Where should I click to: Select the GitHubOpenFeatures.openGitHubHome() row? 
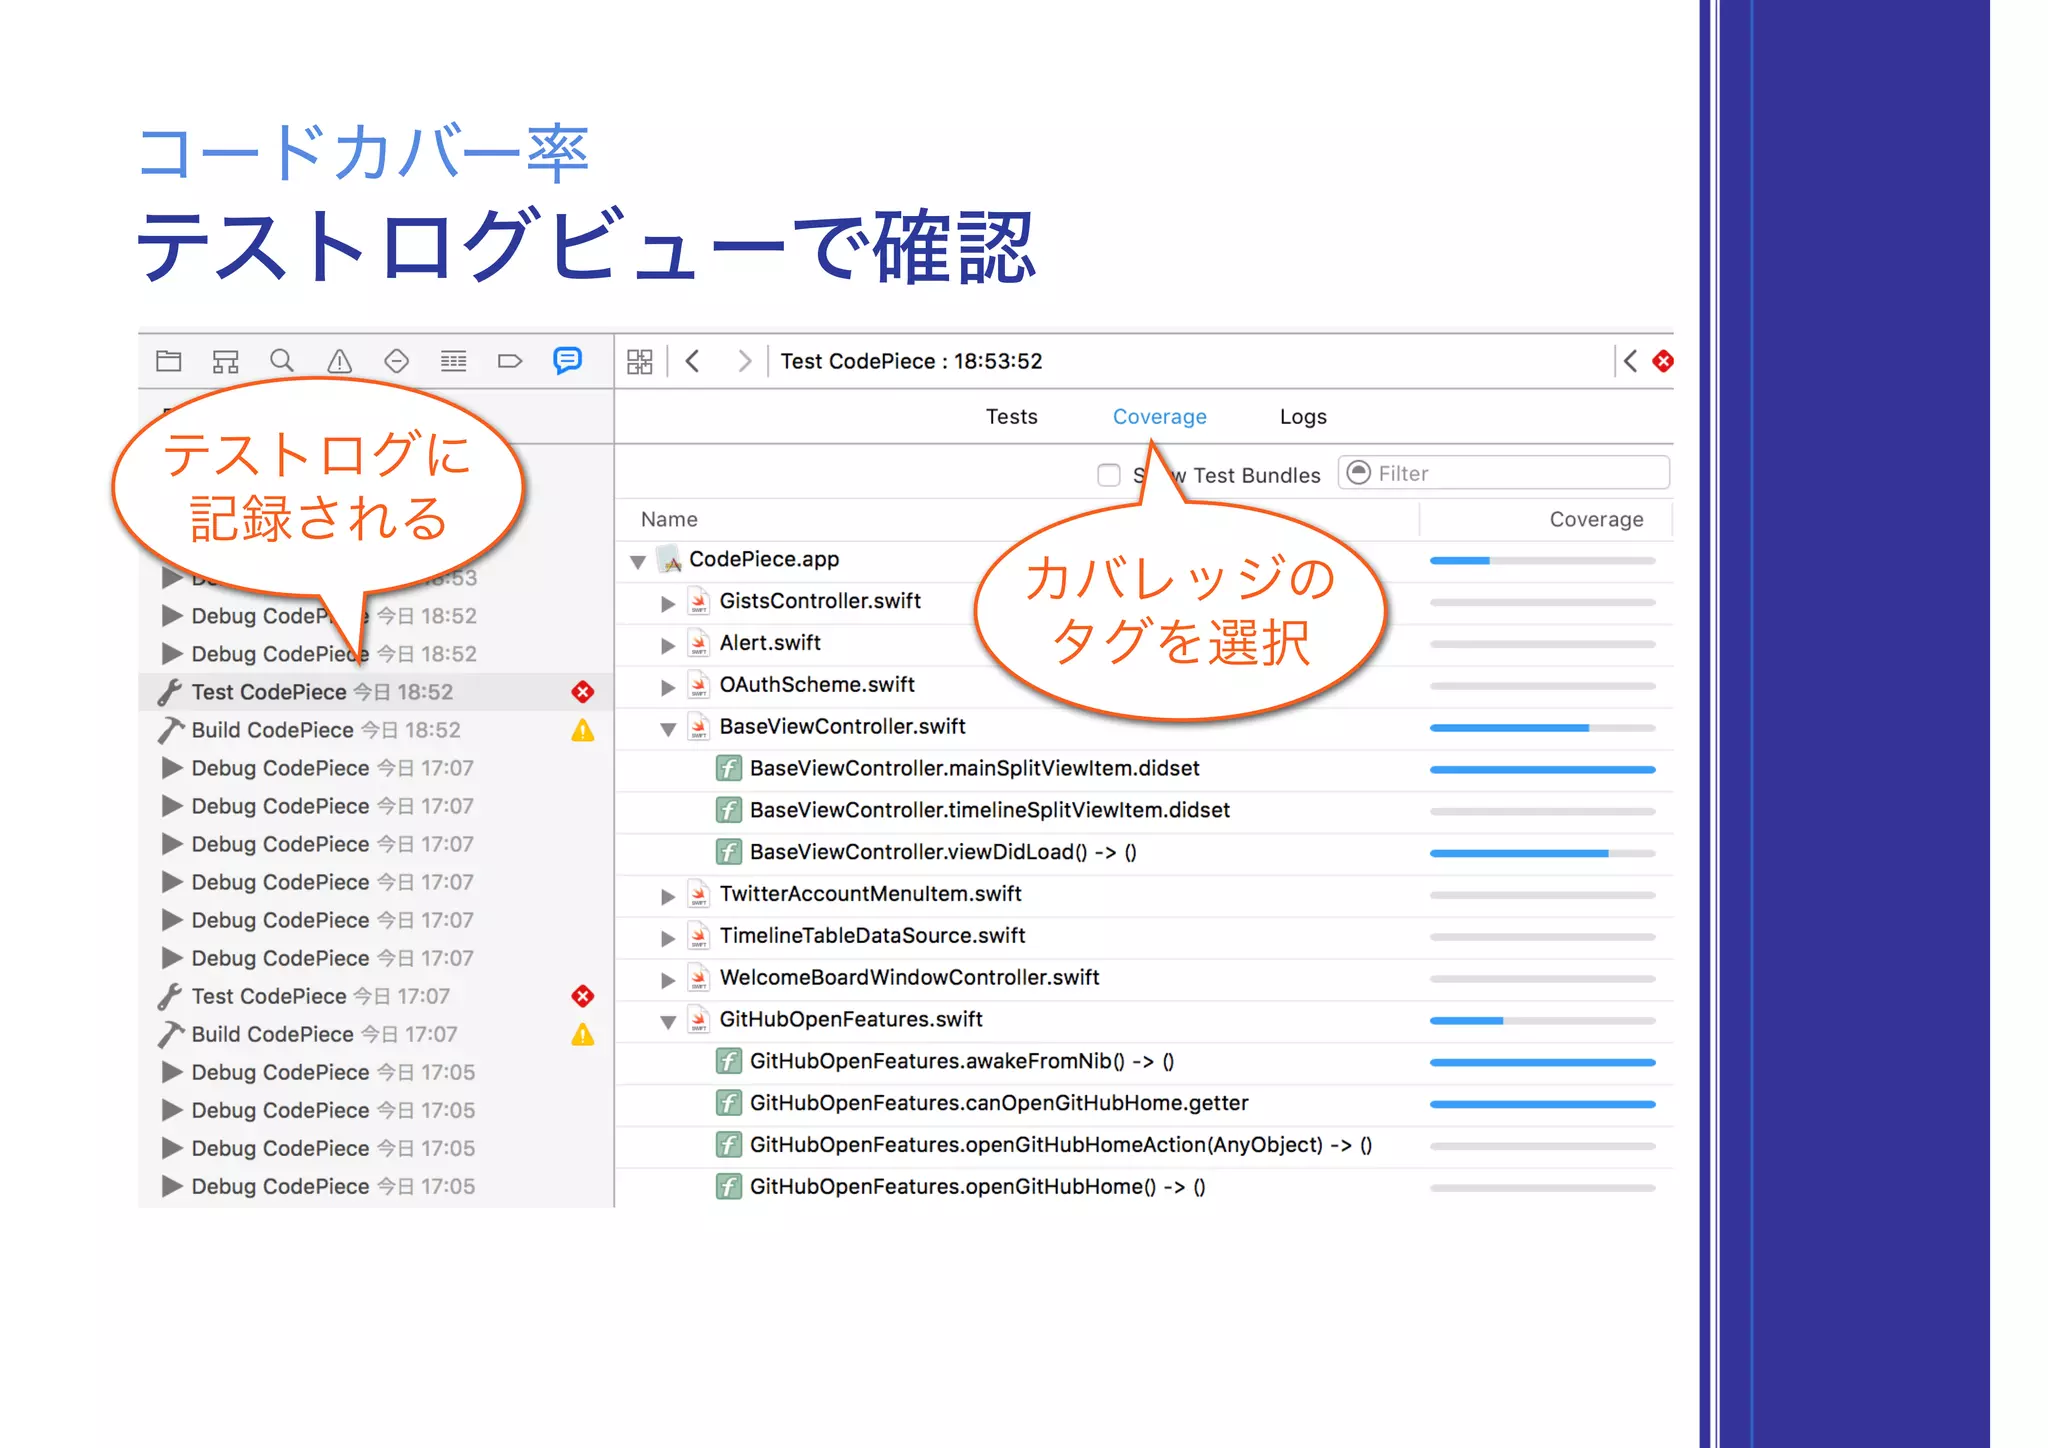pyautogui.click(x=1144, y=1188)
